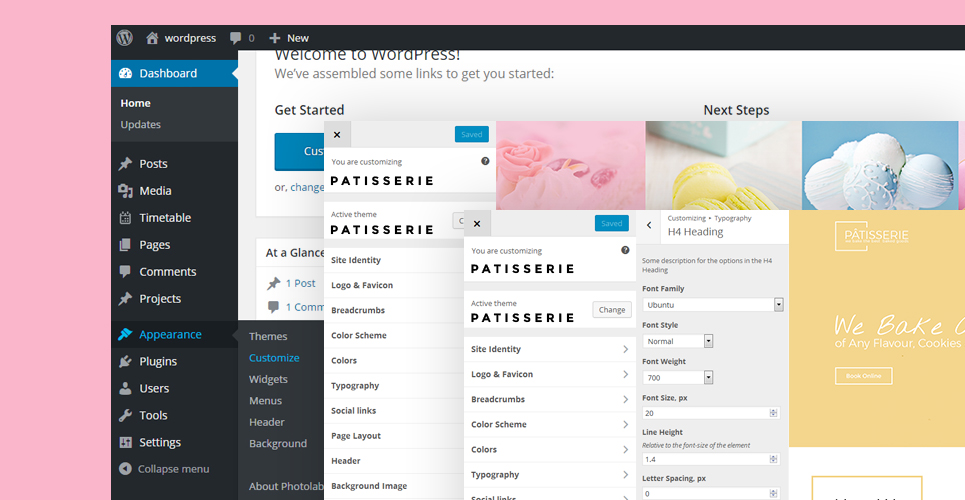
Task: Open the Font Weight 700 dropdown
Action: click(x=678, y=377)
